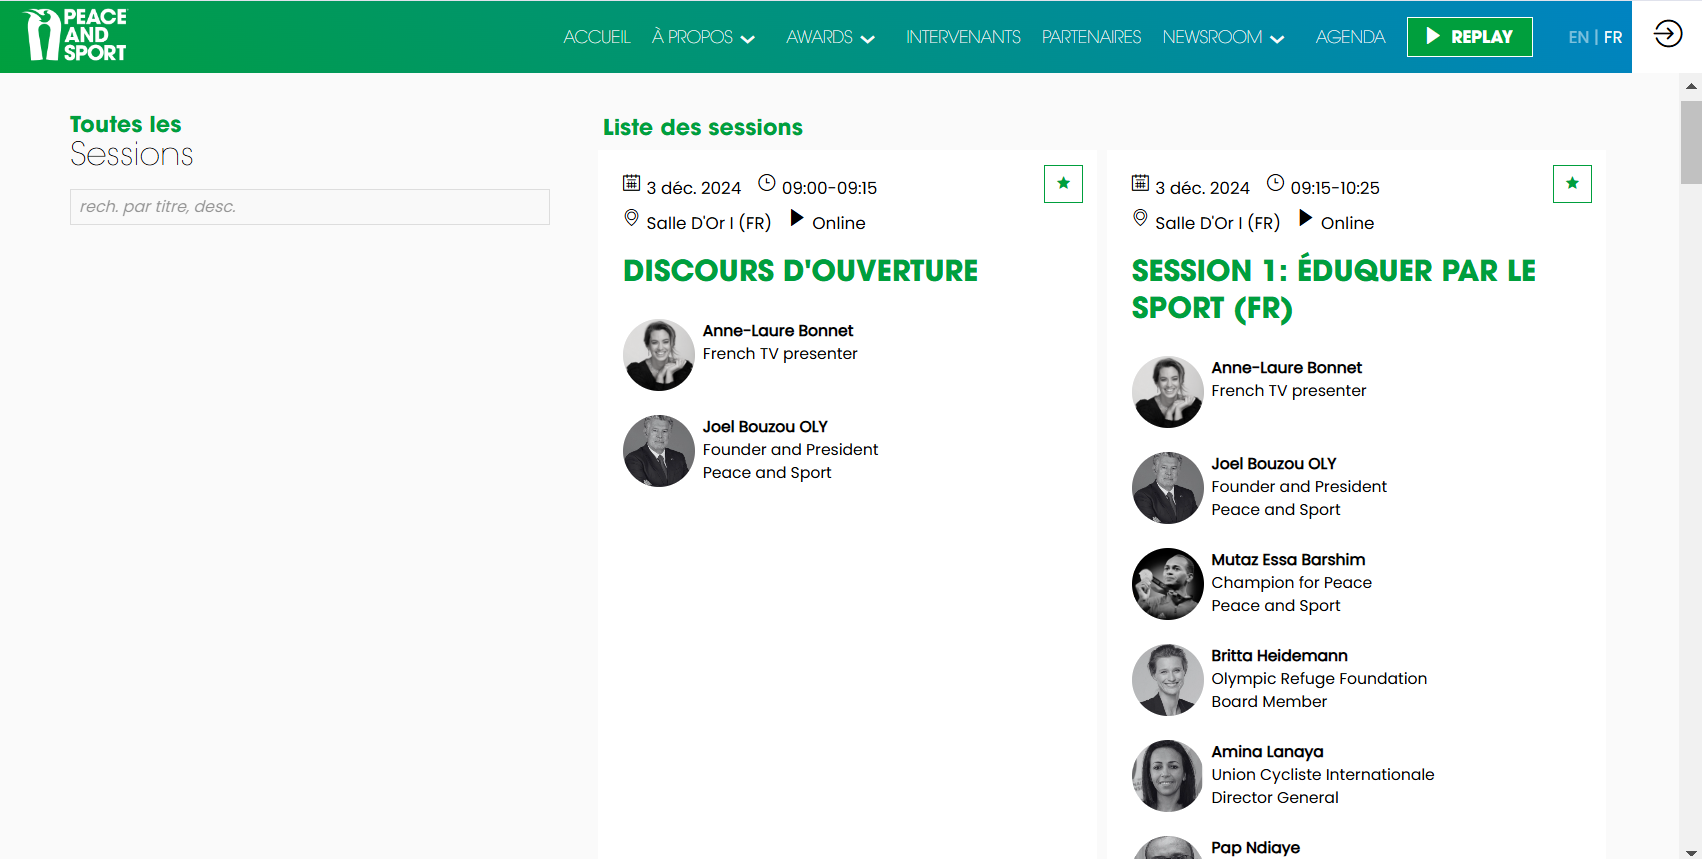Click '3 déc. 2024' date in Session 1 card
The height and width of the screenshot is (859, 1702).
(1202, 188)
